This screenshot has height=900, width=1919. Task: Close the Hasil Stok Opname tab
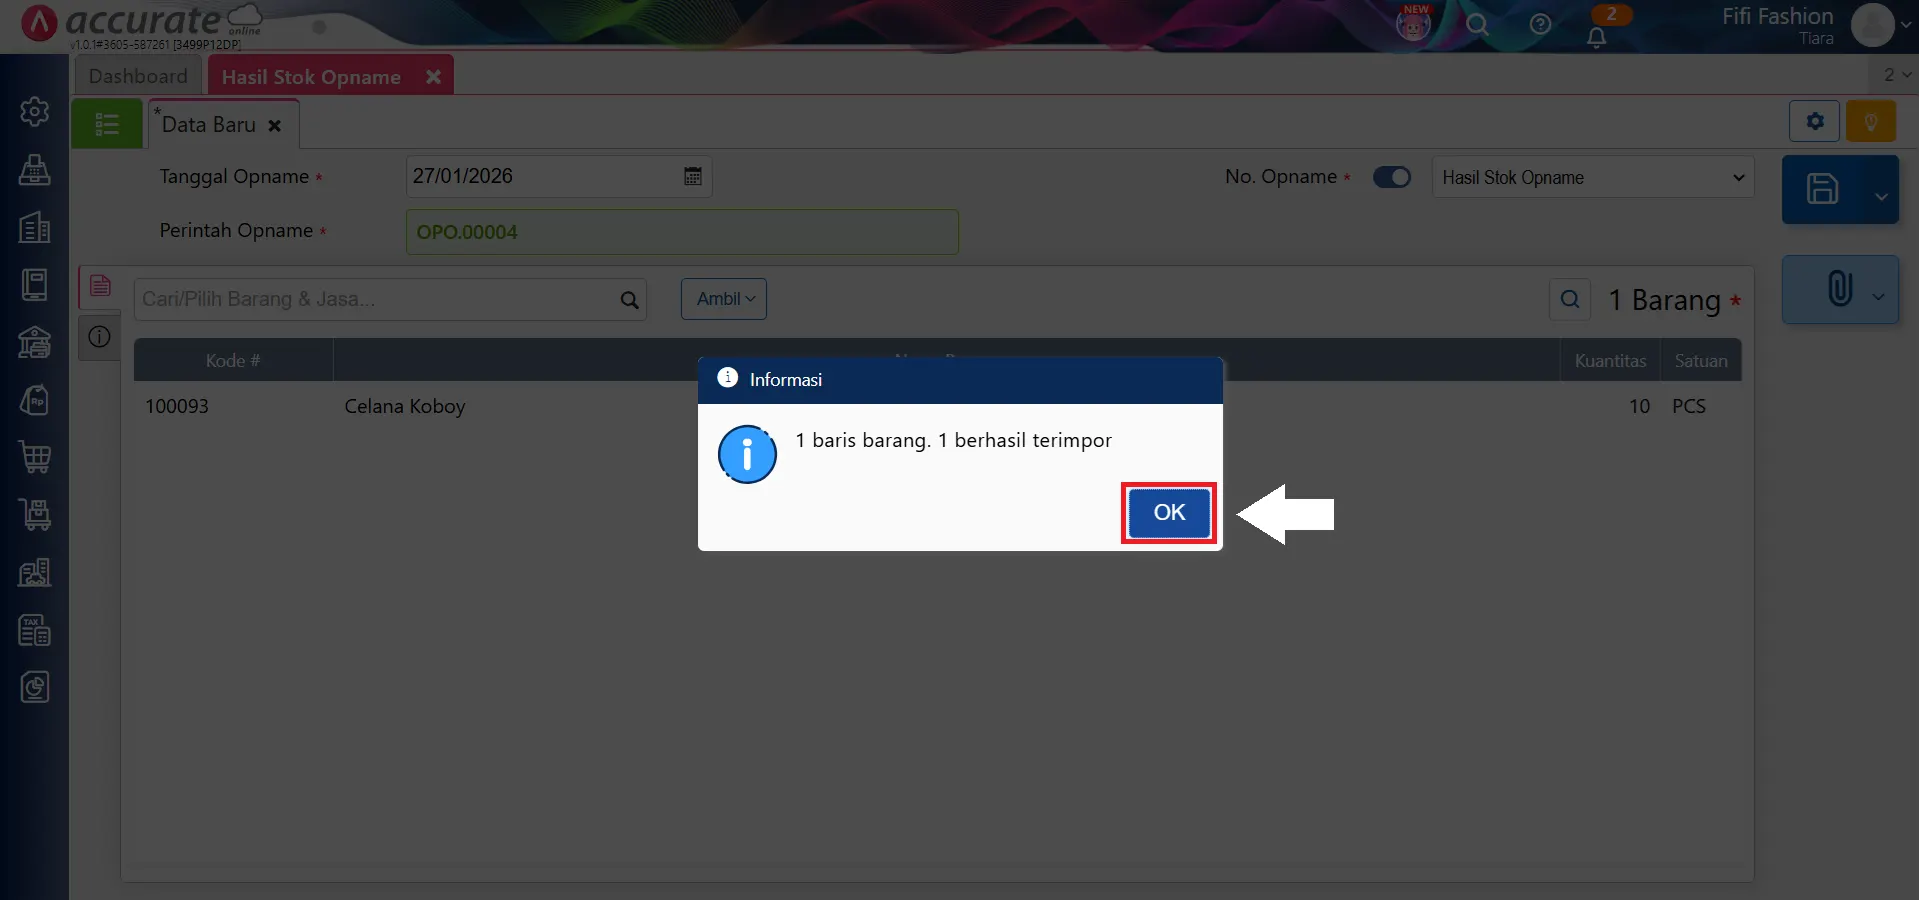pyautogui.click(x=433, y=77)
